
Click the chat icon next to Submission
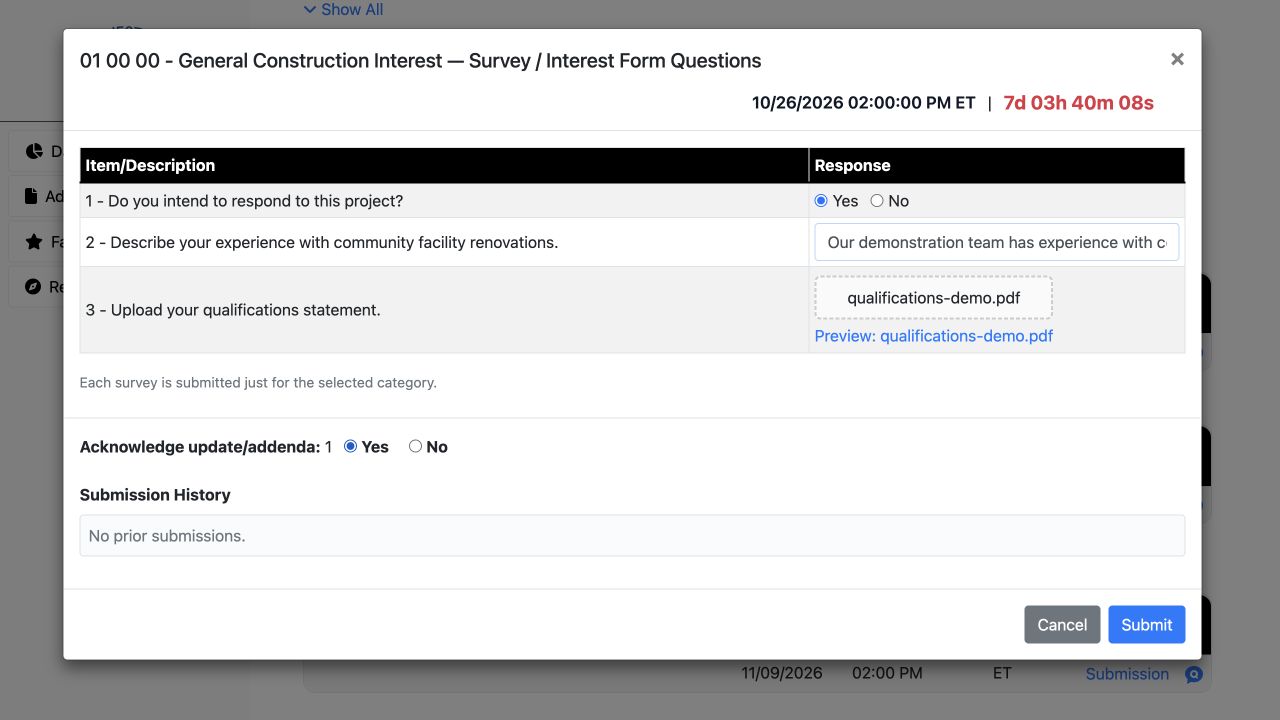pyautogui.click(x=1193, y=674)
